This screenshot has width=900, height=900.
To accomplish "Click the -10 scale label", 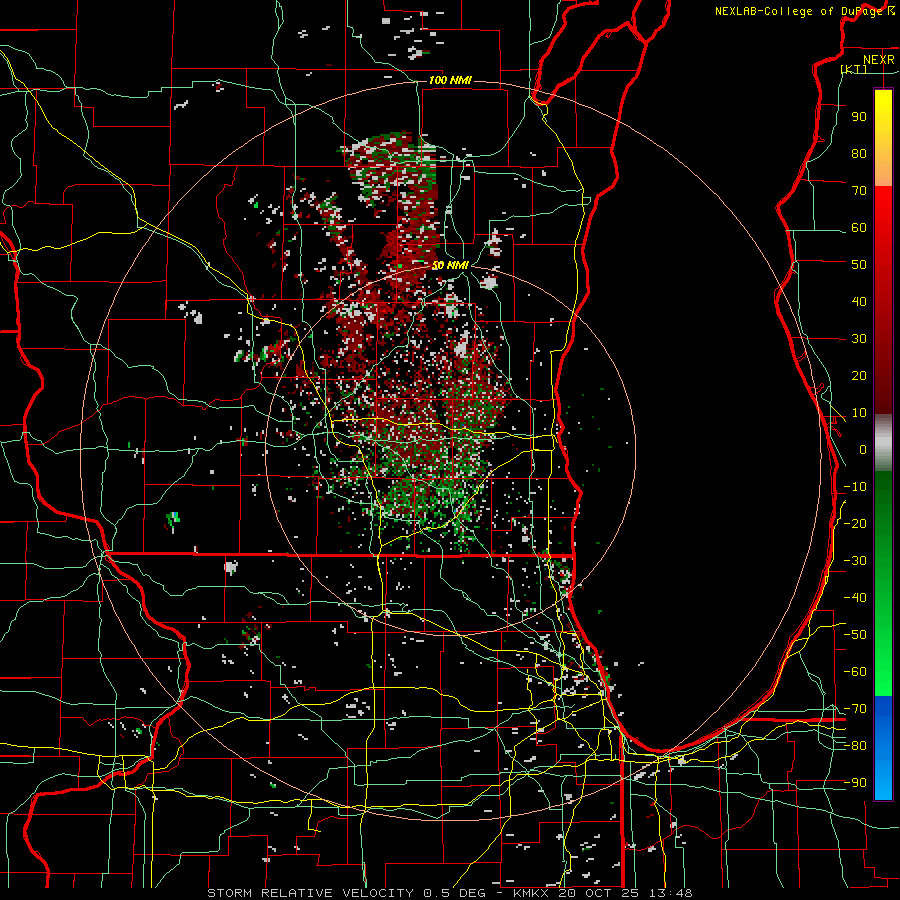I will coord(855,487).
